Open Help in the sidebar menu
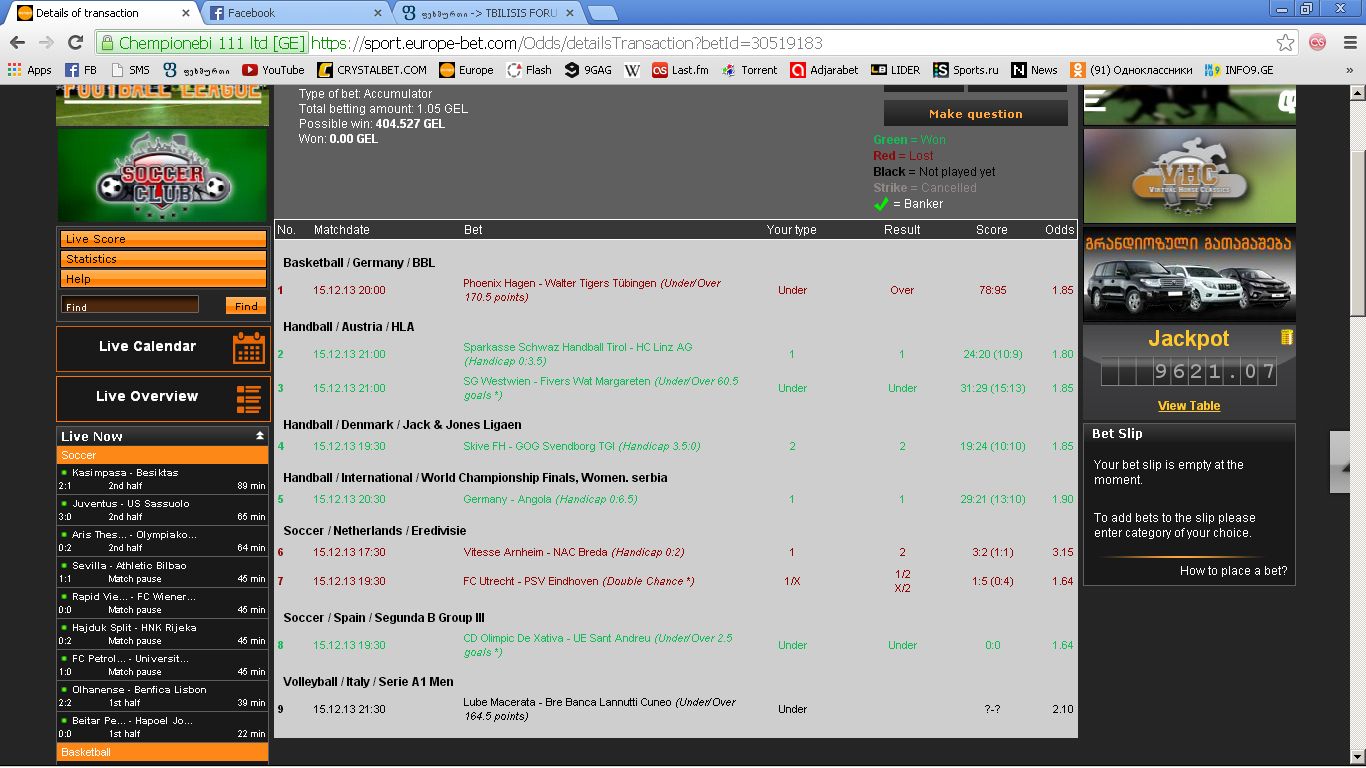This screenshot has width=1366, height=768. tap(163, 279)
